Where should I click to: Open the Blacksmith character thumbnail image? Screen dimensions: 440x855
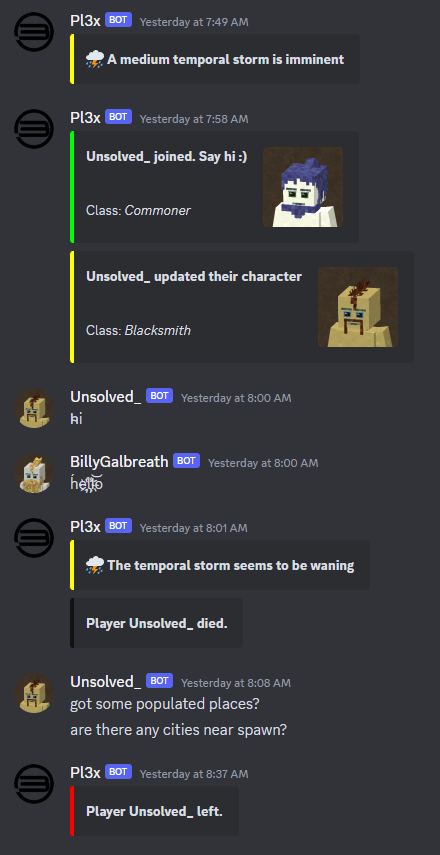click(358, 307)
